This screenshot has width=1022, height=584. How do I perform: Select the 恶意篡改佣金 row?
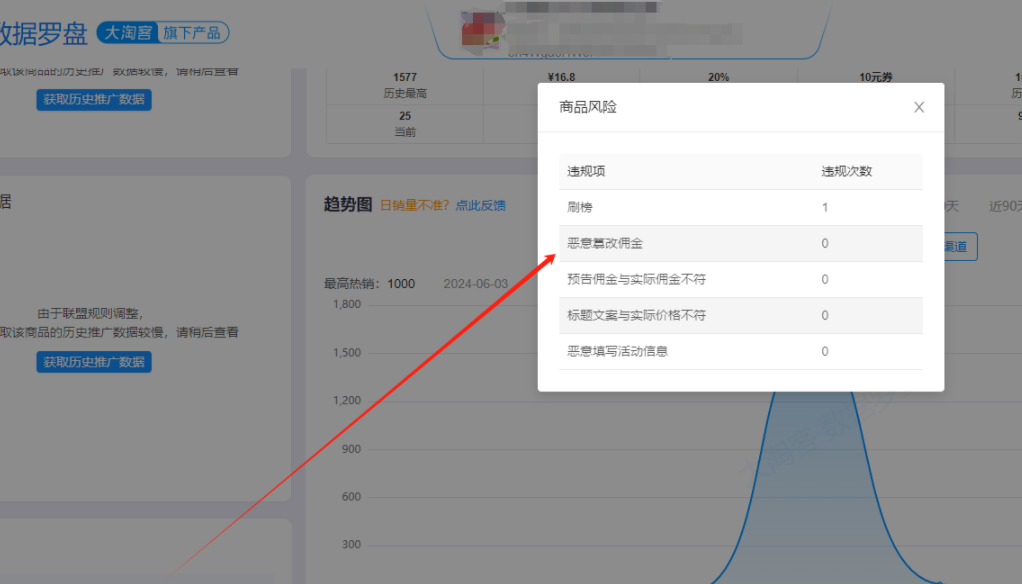740,243
